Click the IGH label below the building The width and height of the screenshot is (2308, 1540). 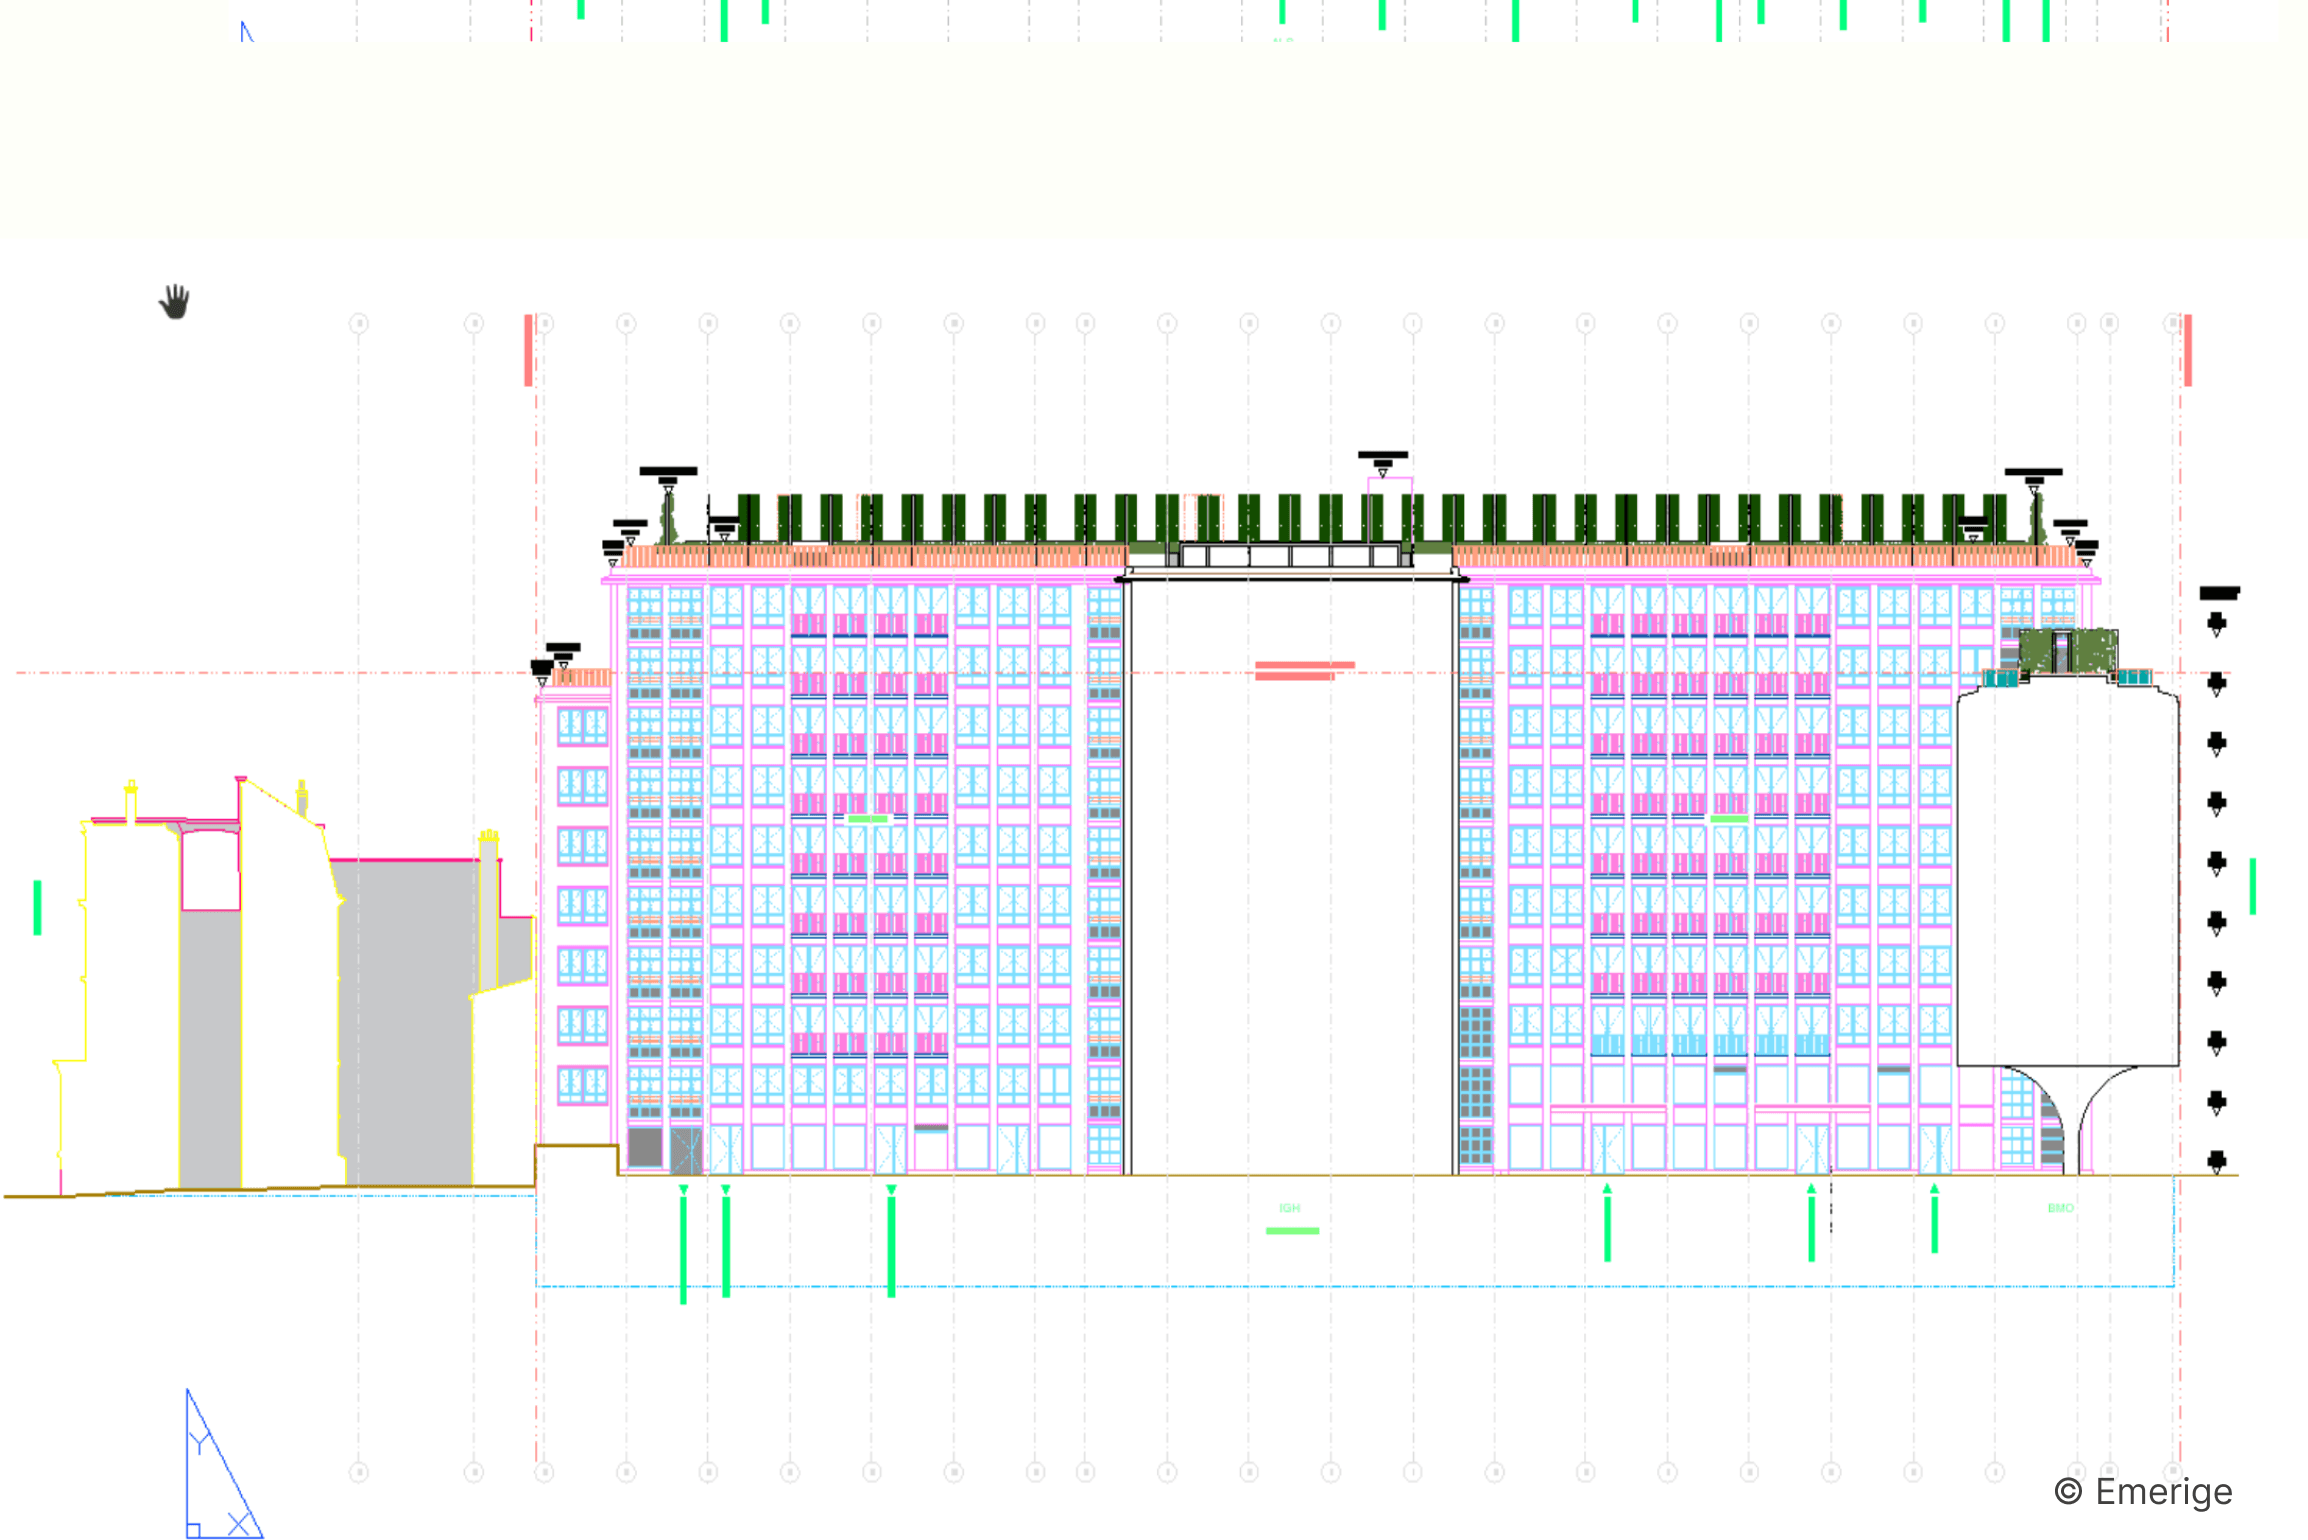click(x=1290, y=1208)
